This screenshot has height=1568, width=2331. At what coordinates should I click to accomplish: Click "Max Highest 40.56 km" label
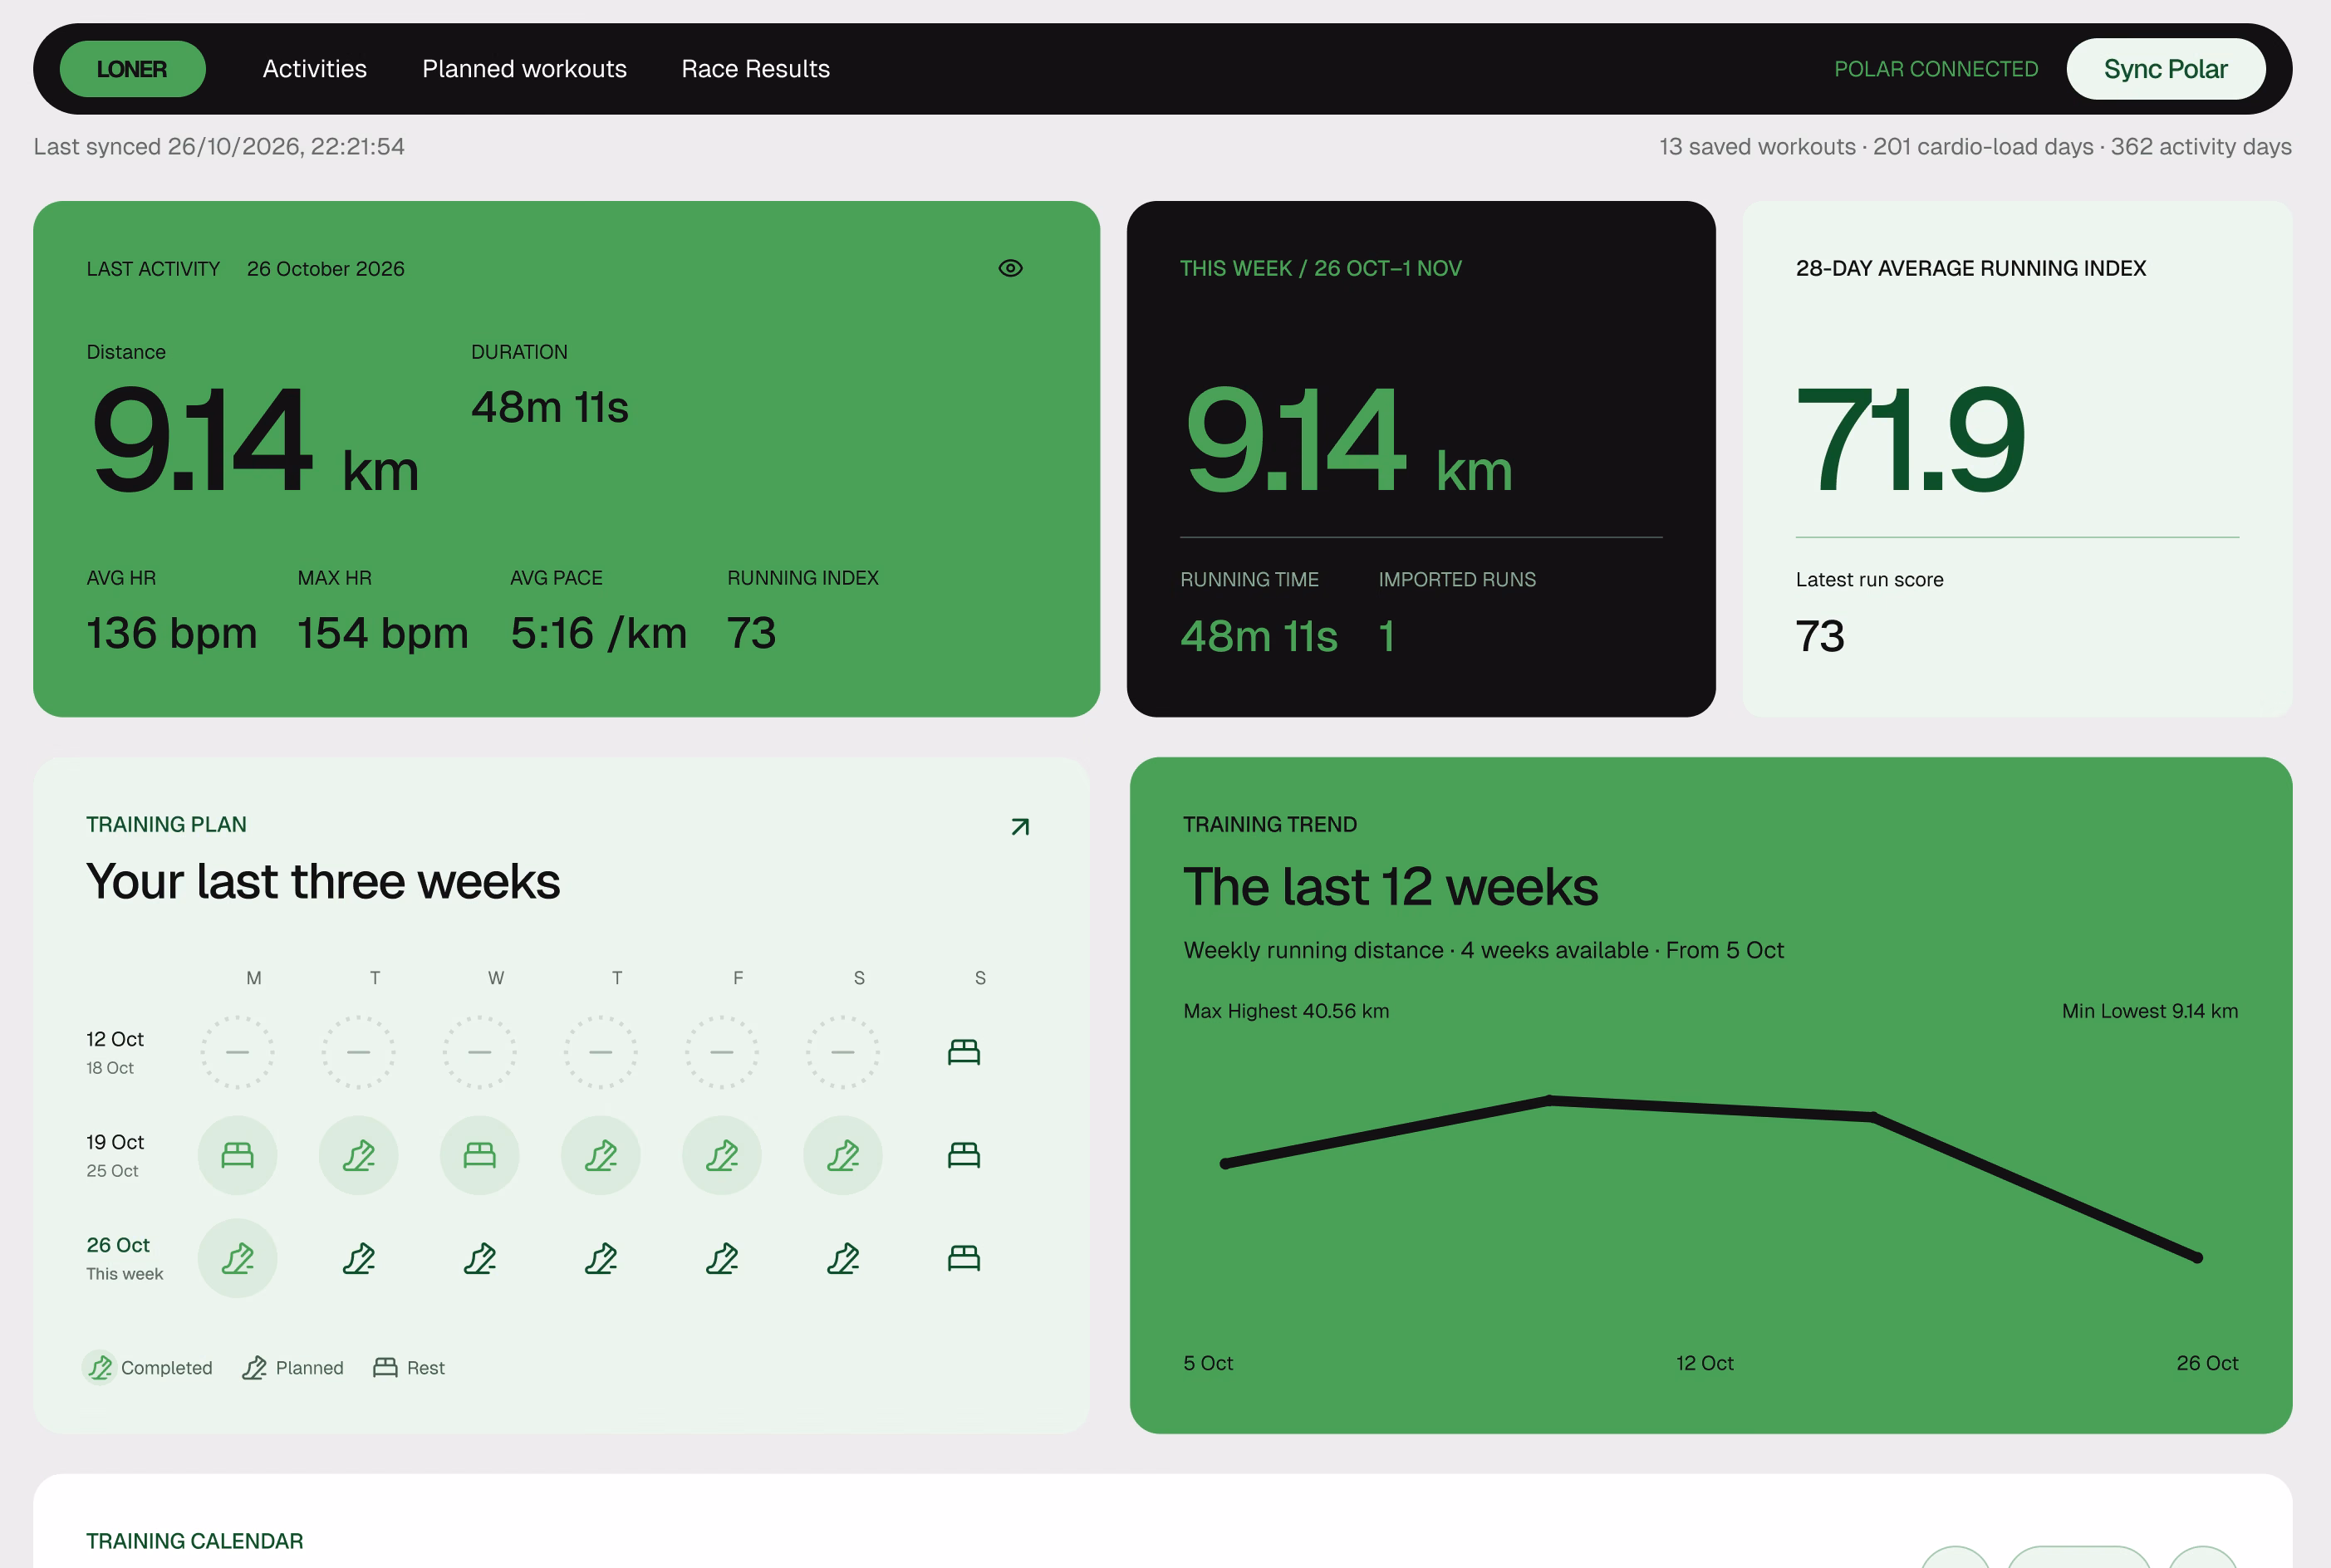coord(1286,1011)
